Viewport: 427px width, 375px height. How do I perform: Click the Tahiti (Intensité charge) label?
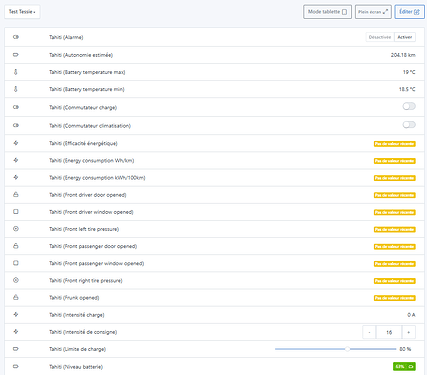77,315
